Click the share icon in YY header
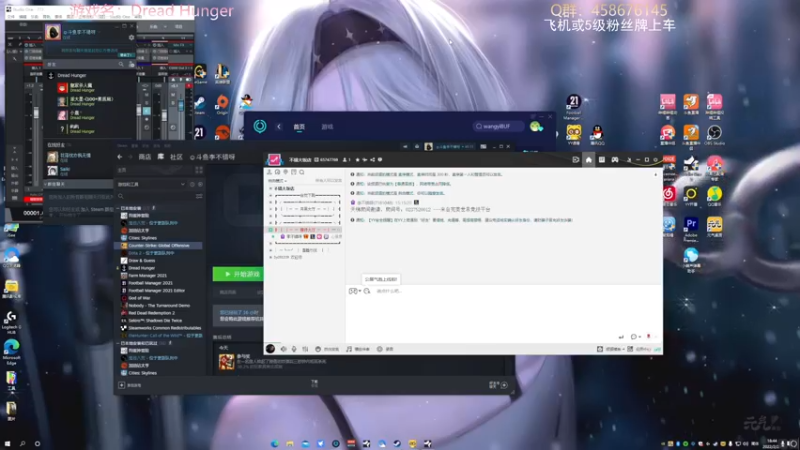800x450 pixels. (x=372, y=160)
